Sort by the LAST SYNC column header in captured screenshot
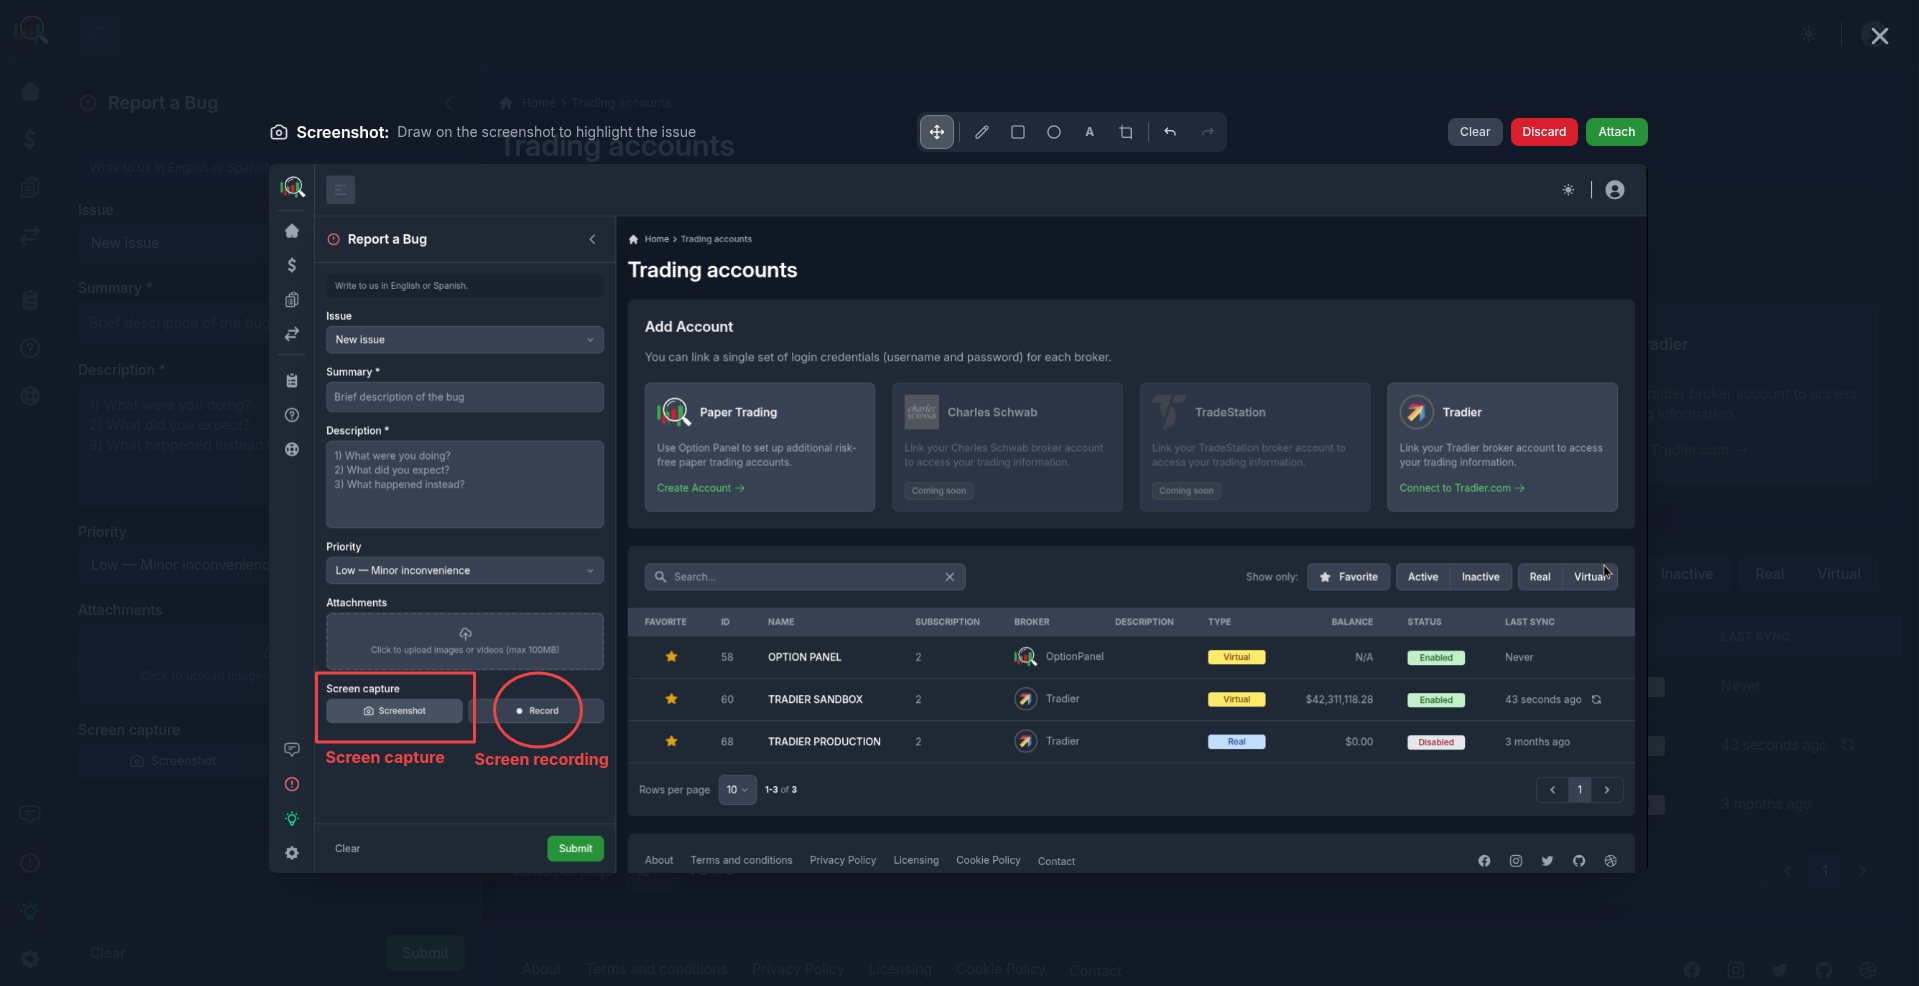1919x986 pixels. pos(1530,622)
